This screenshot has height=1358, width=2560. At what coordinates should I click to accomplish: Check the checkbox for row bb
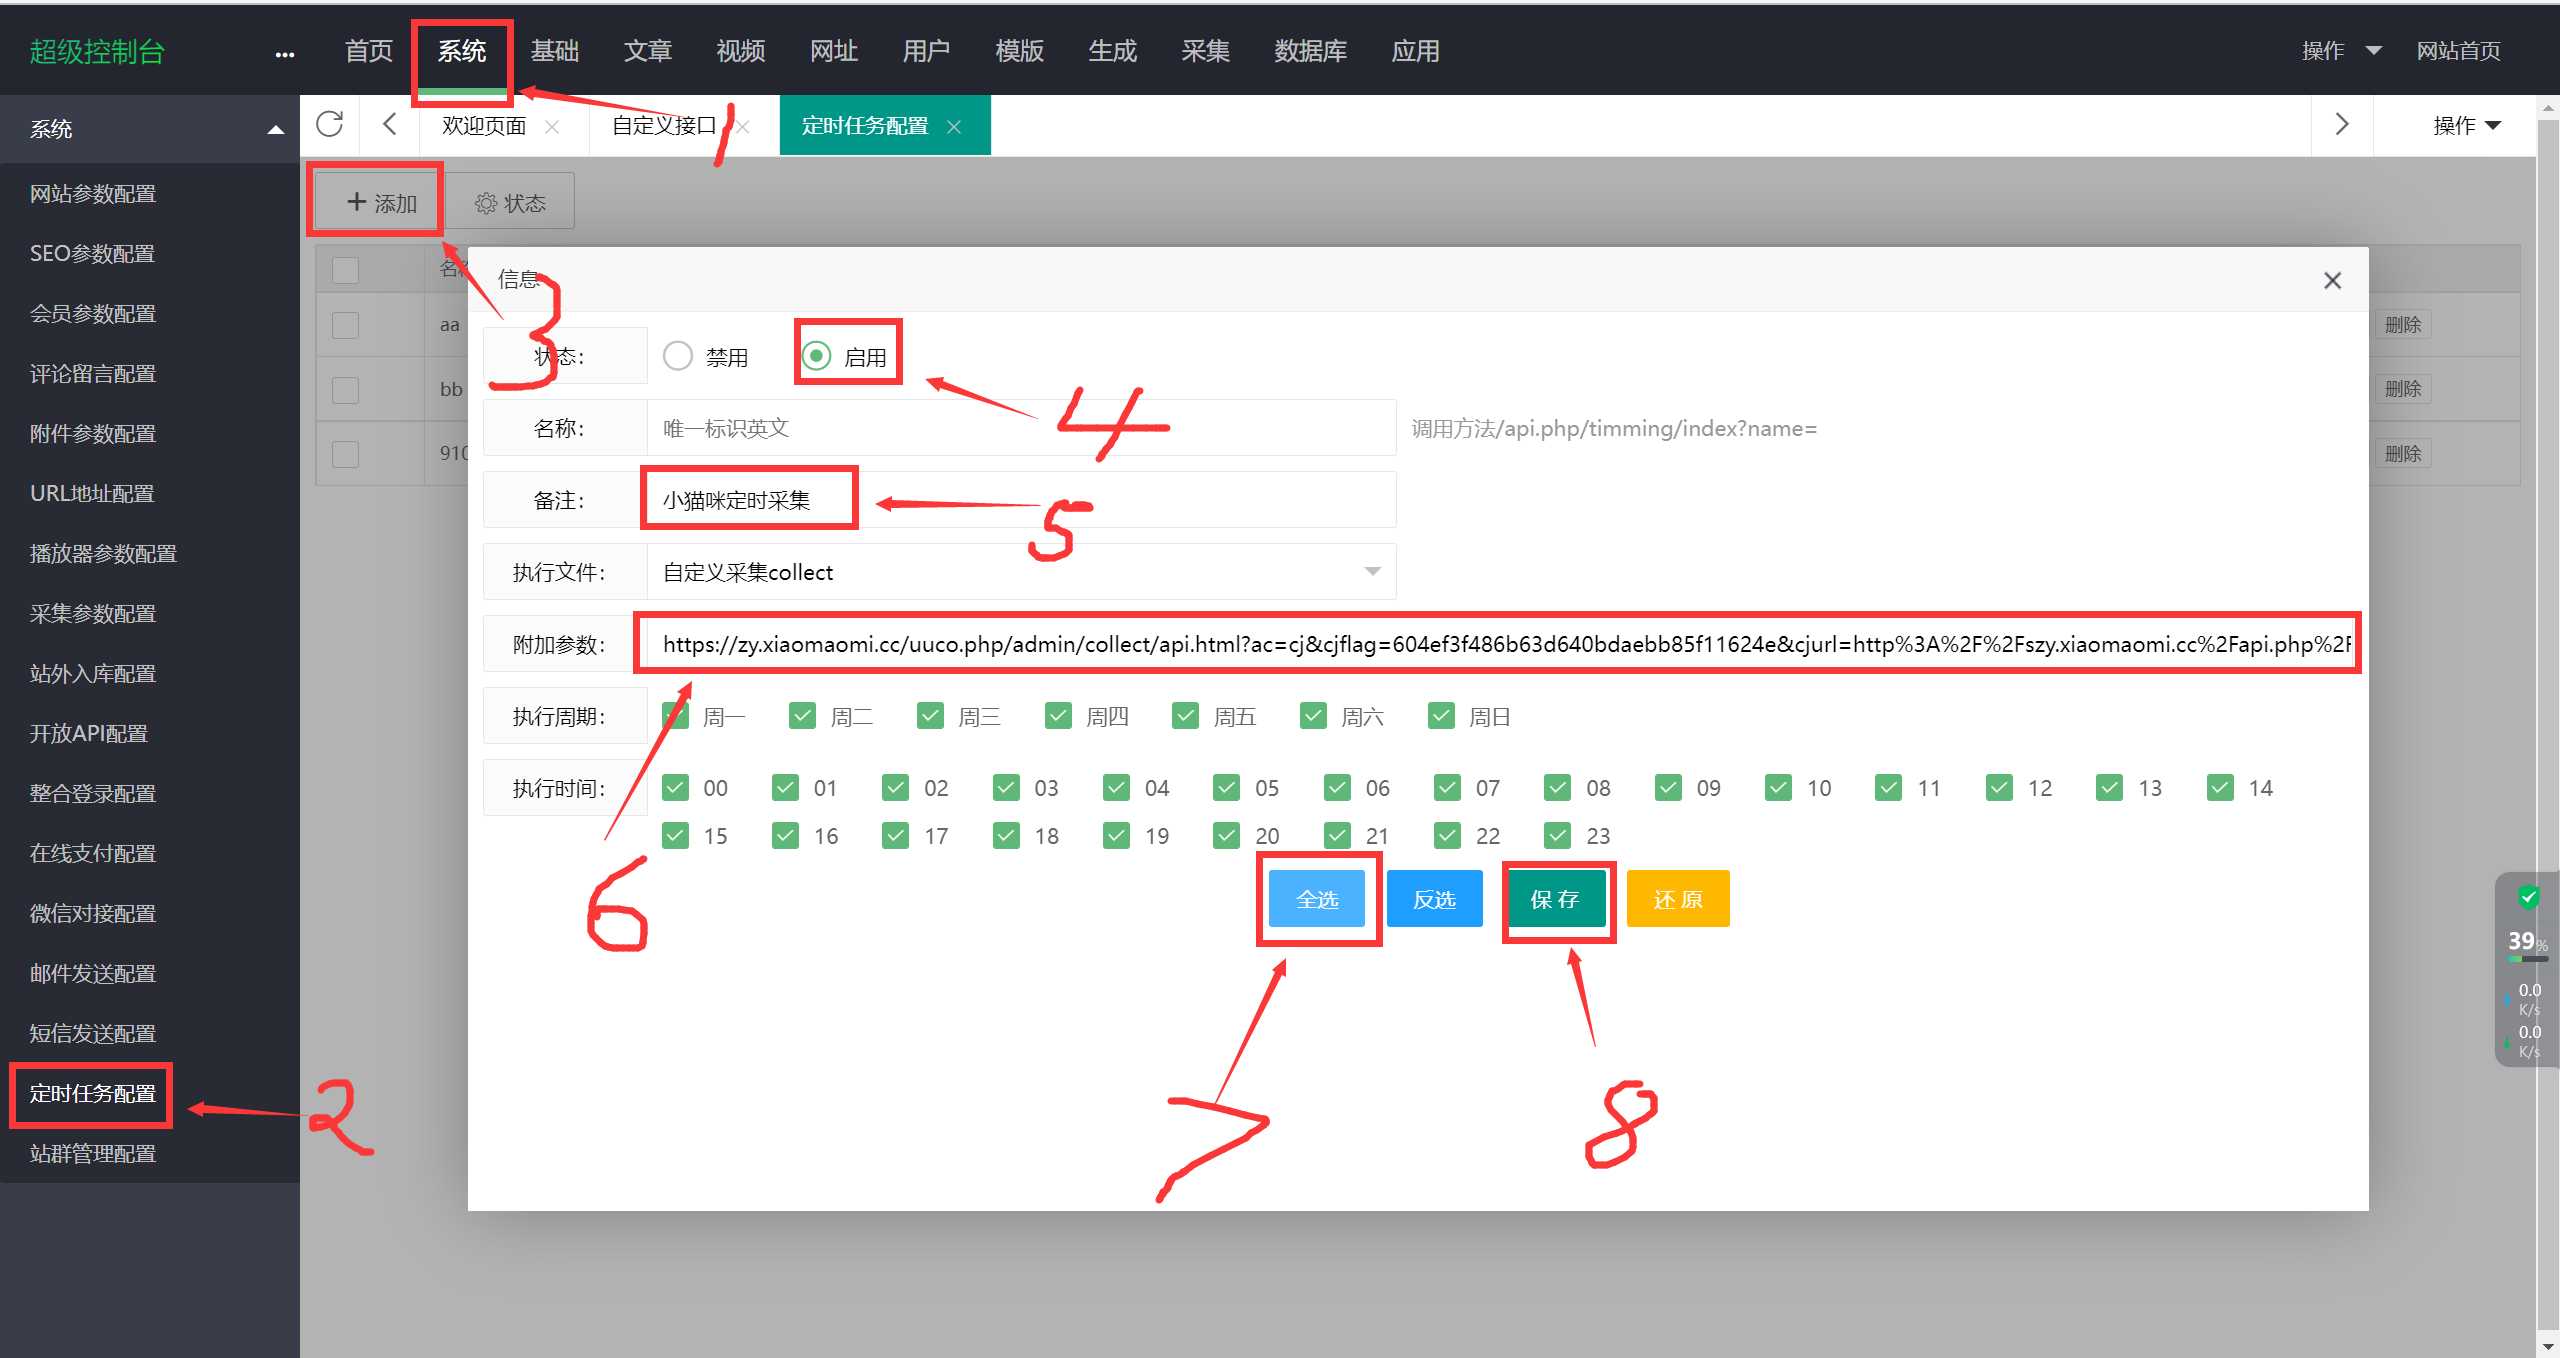click(x=345, y=389)
